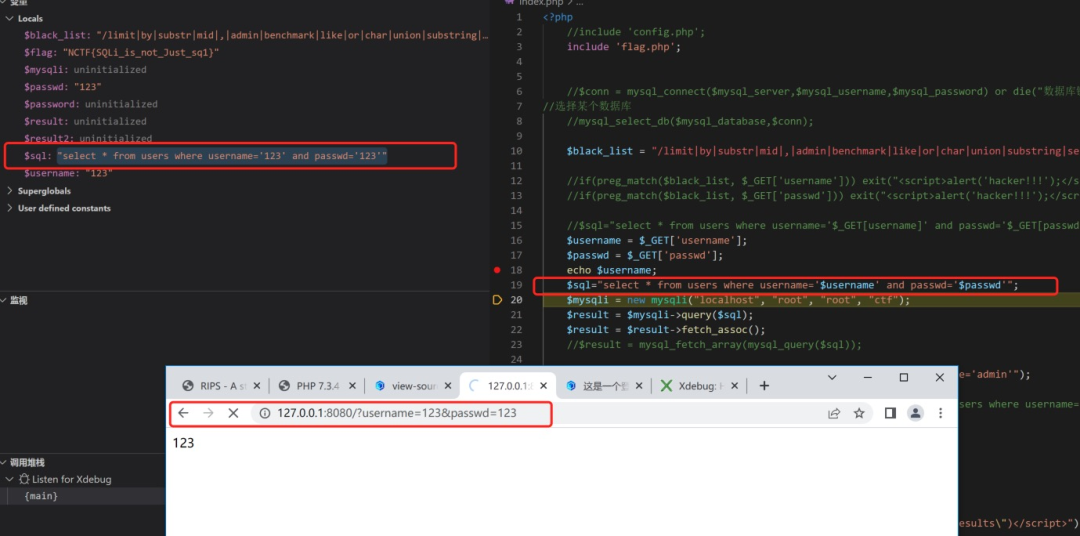The image size is (1080, 536).
Task: Select the $sql variable value
Action: point(222,156)
